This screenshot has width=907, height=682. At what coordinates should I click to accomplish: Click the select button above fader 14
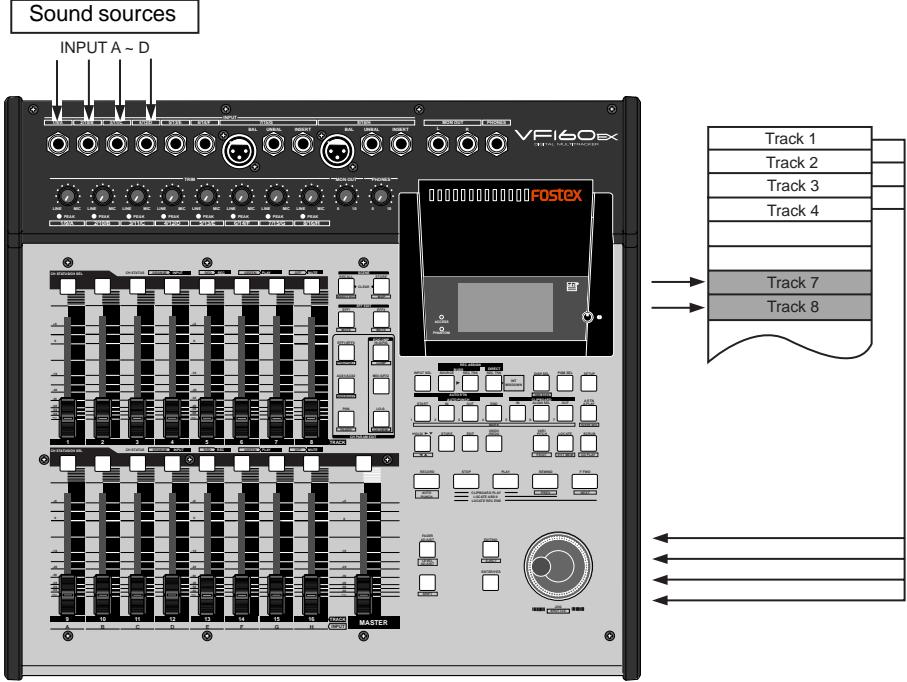click(242, 463)
